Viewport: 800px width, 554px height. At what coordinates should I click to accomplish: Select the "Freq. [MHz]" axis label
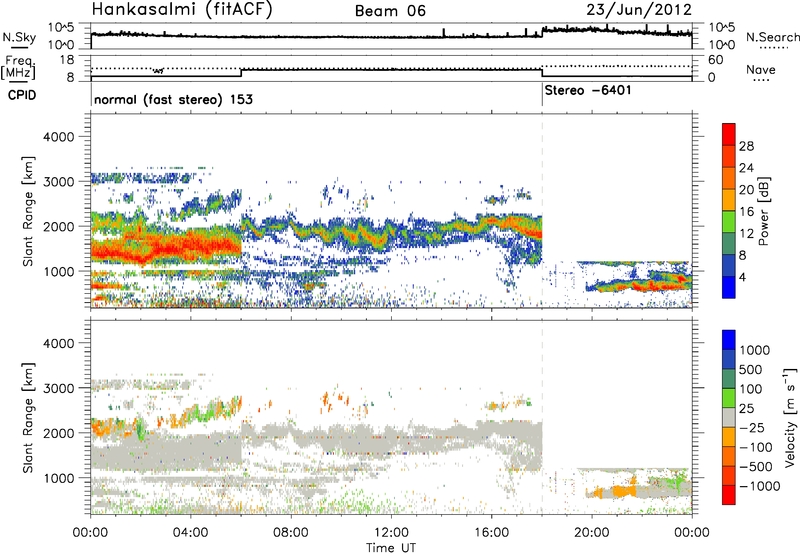pos(19,67)
